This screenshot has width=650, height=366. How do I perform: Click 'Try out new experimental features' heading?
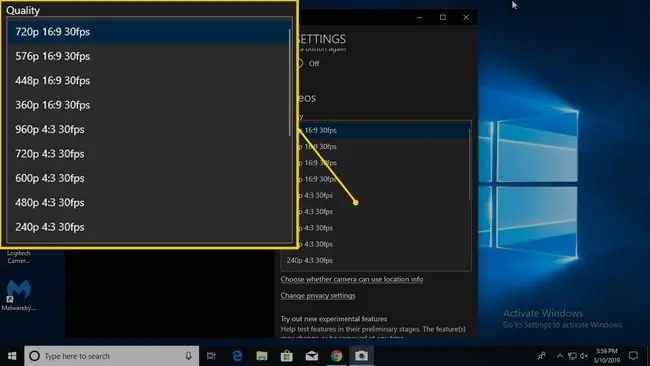click(x=334, y=319)
